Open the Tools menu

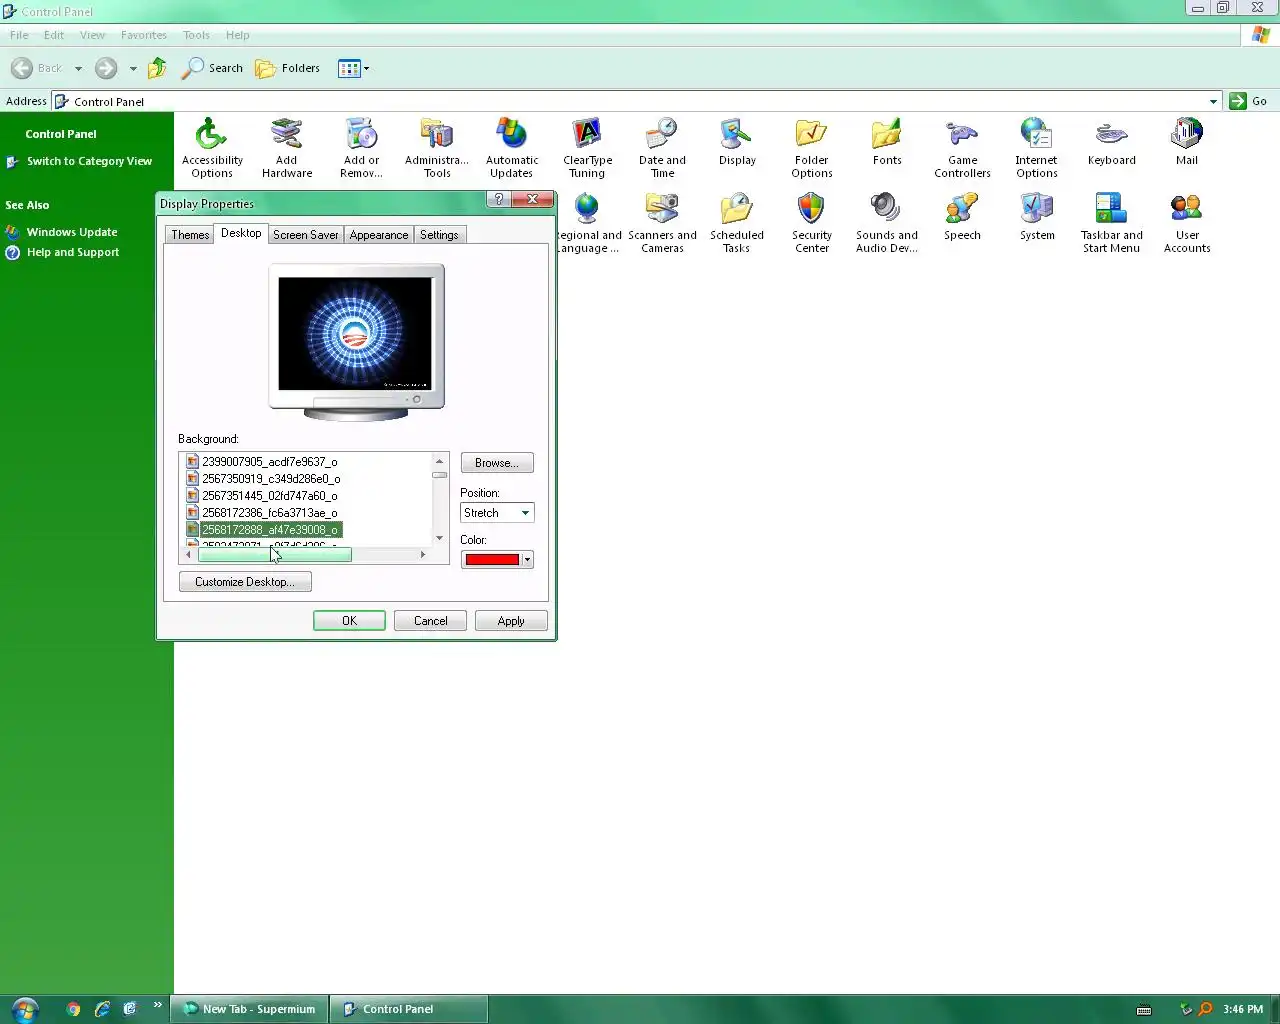coord(196,35)
